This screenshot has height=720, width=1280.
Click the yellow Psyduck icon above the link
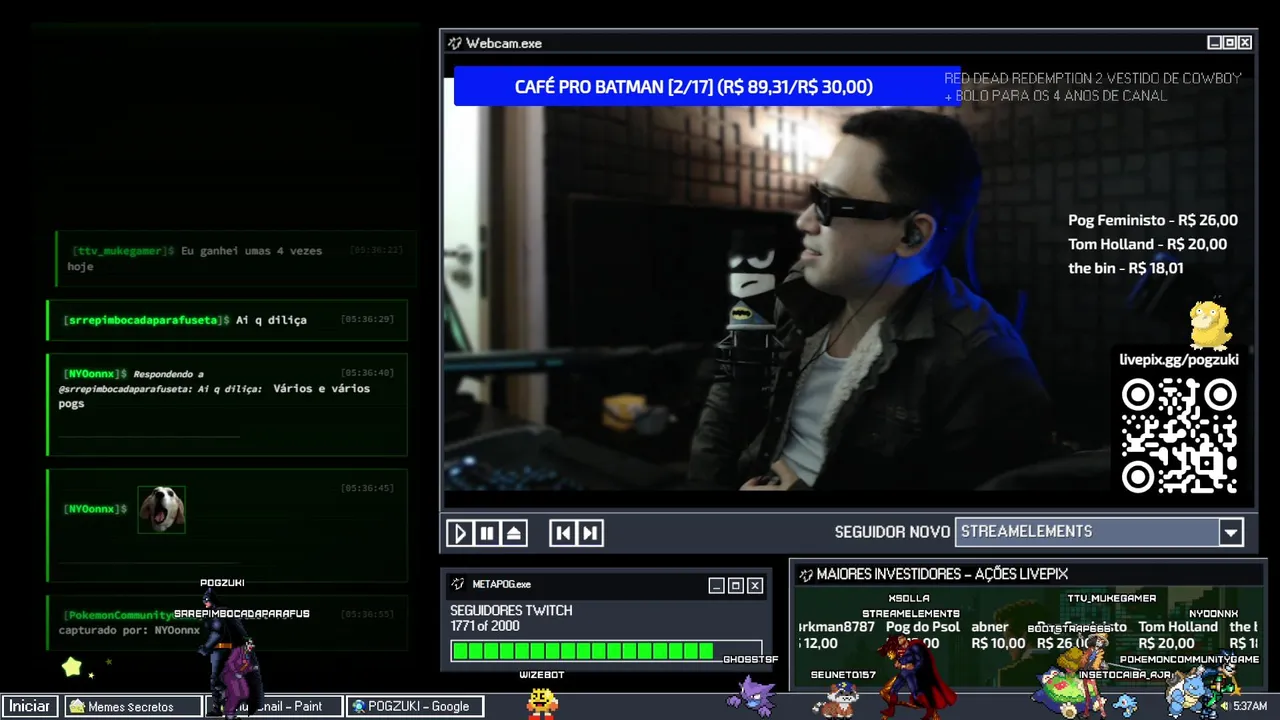pos(1210,324)
